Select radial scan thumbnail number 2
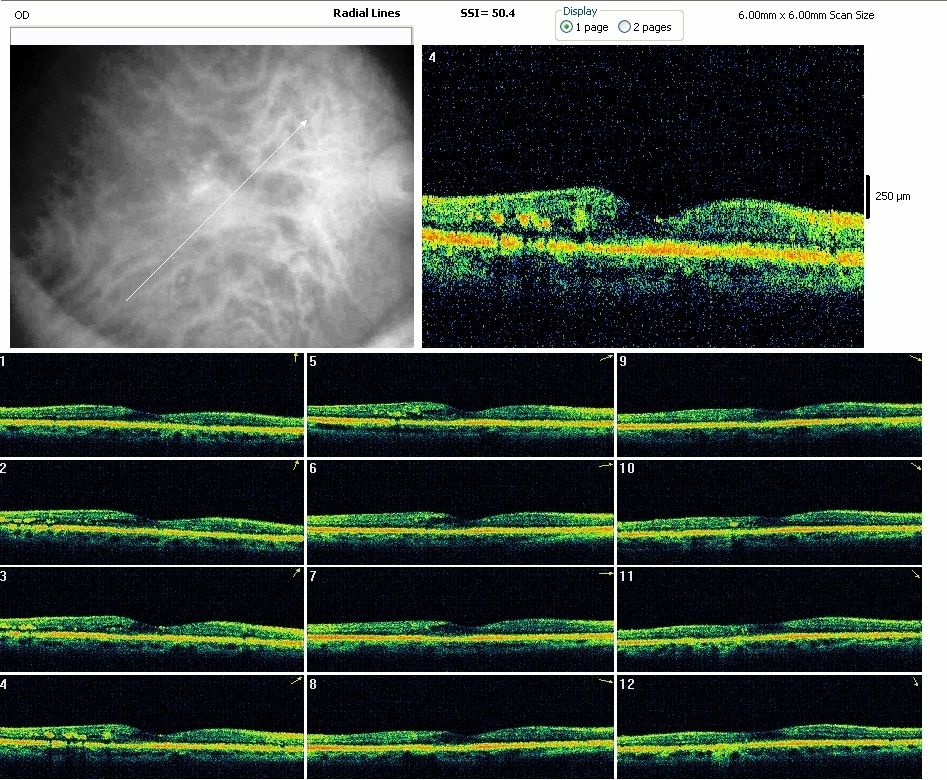 [x=151, y=512]
